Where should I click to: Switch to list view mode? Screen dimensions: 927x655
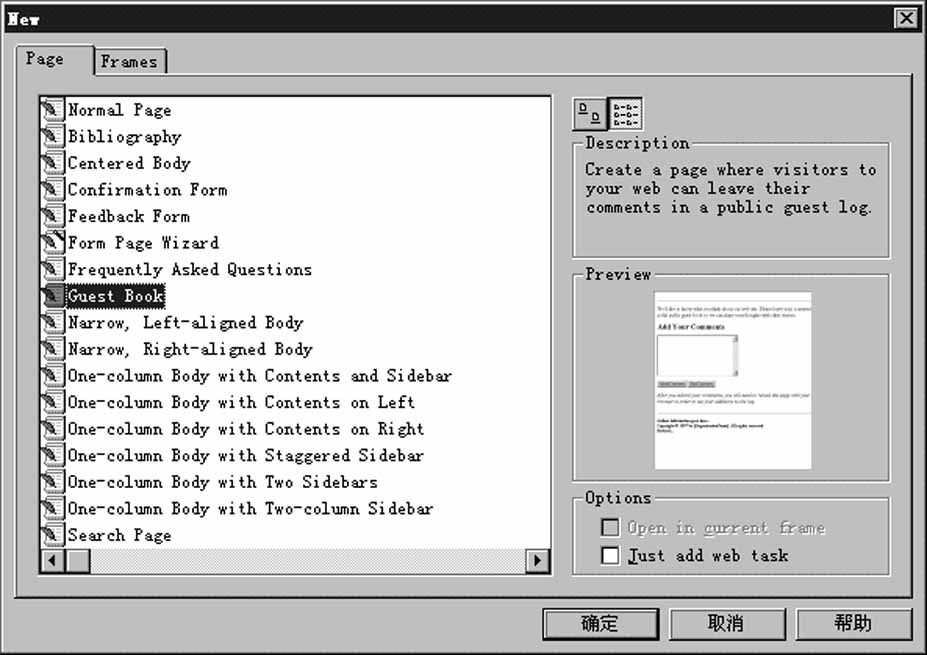click(x=625, y=114)
